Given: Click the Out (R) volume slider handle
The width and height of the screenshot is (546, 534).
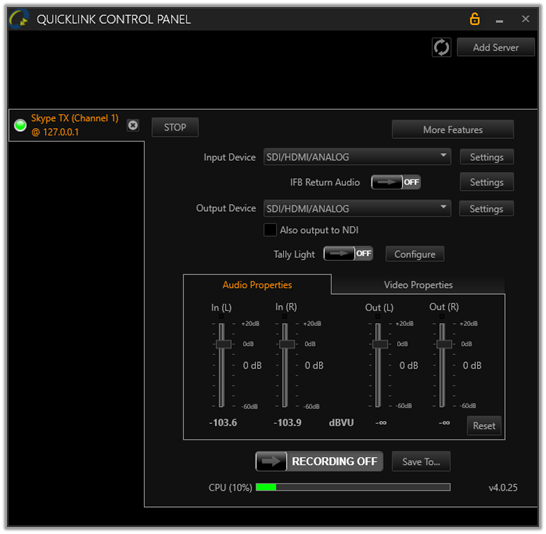Looking at the screenshot, I should point(444,344).
